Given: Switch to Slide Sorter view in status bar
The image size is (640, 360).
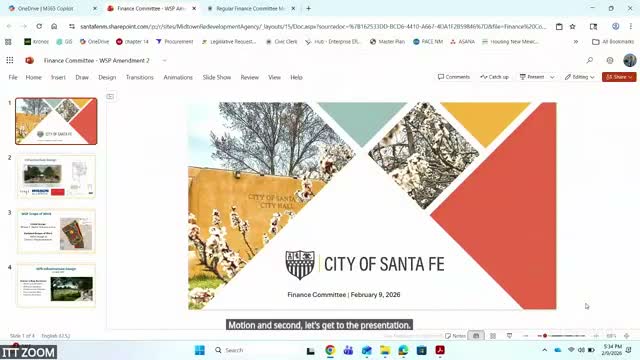Looking at the screenshot, I should 493,336.
